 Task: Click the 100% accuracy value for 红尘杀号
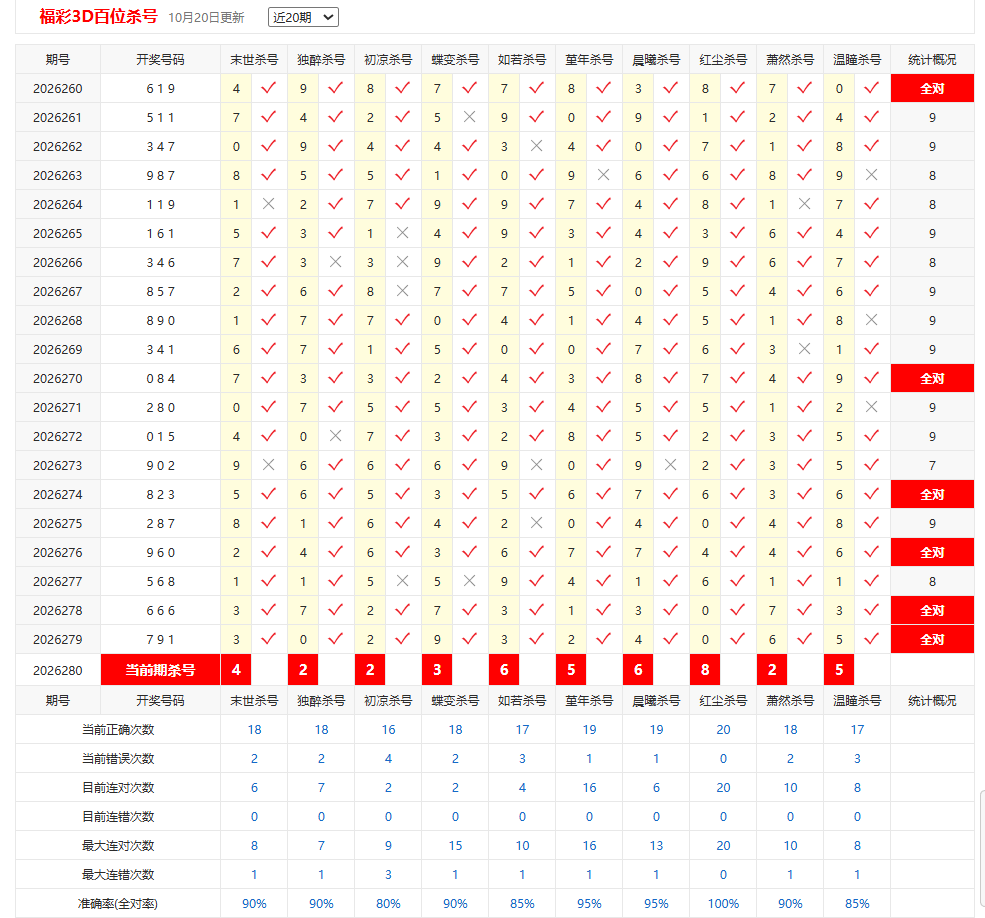coord(723,904)
